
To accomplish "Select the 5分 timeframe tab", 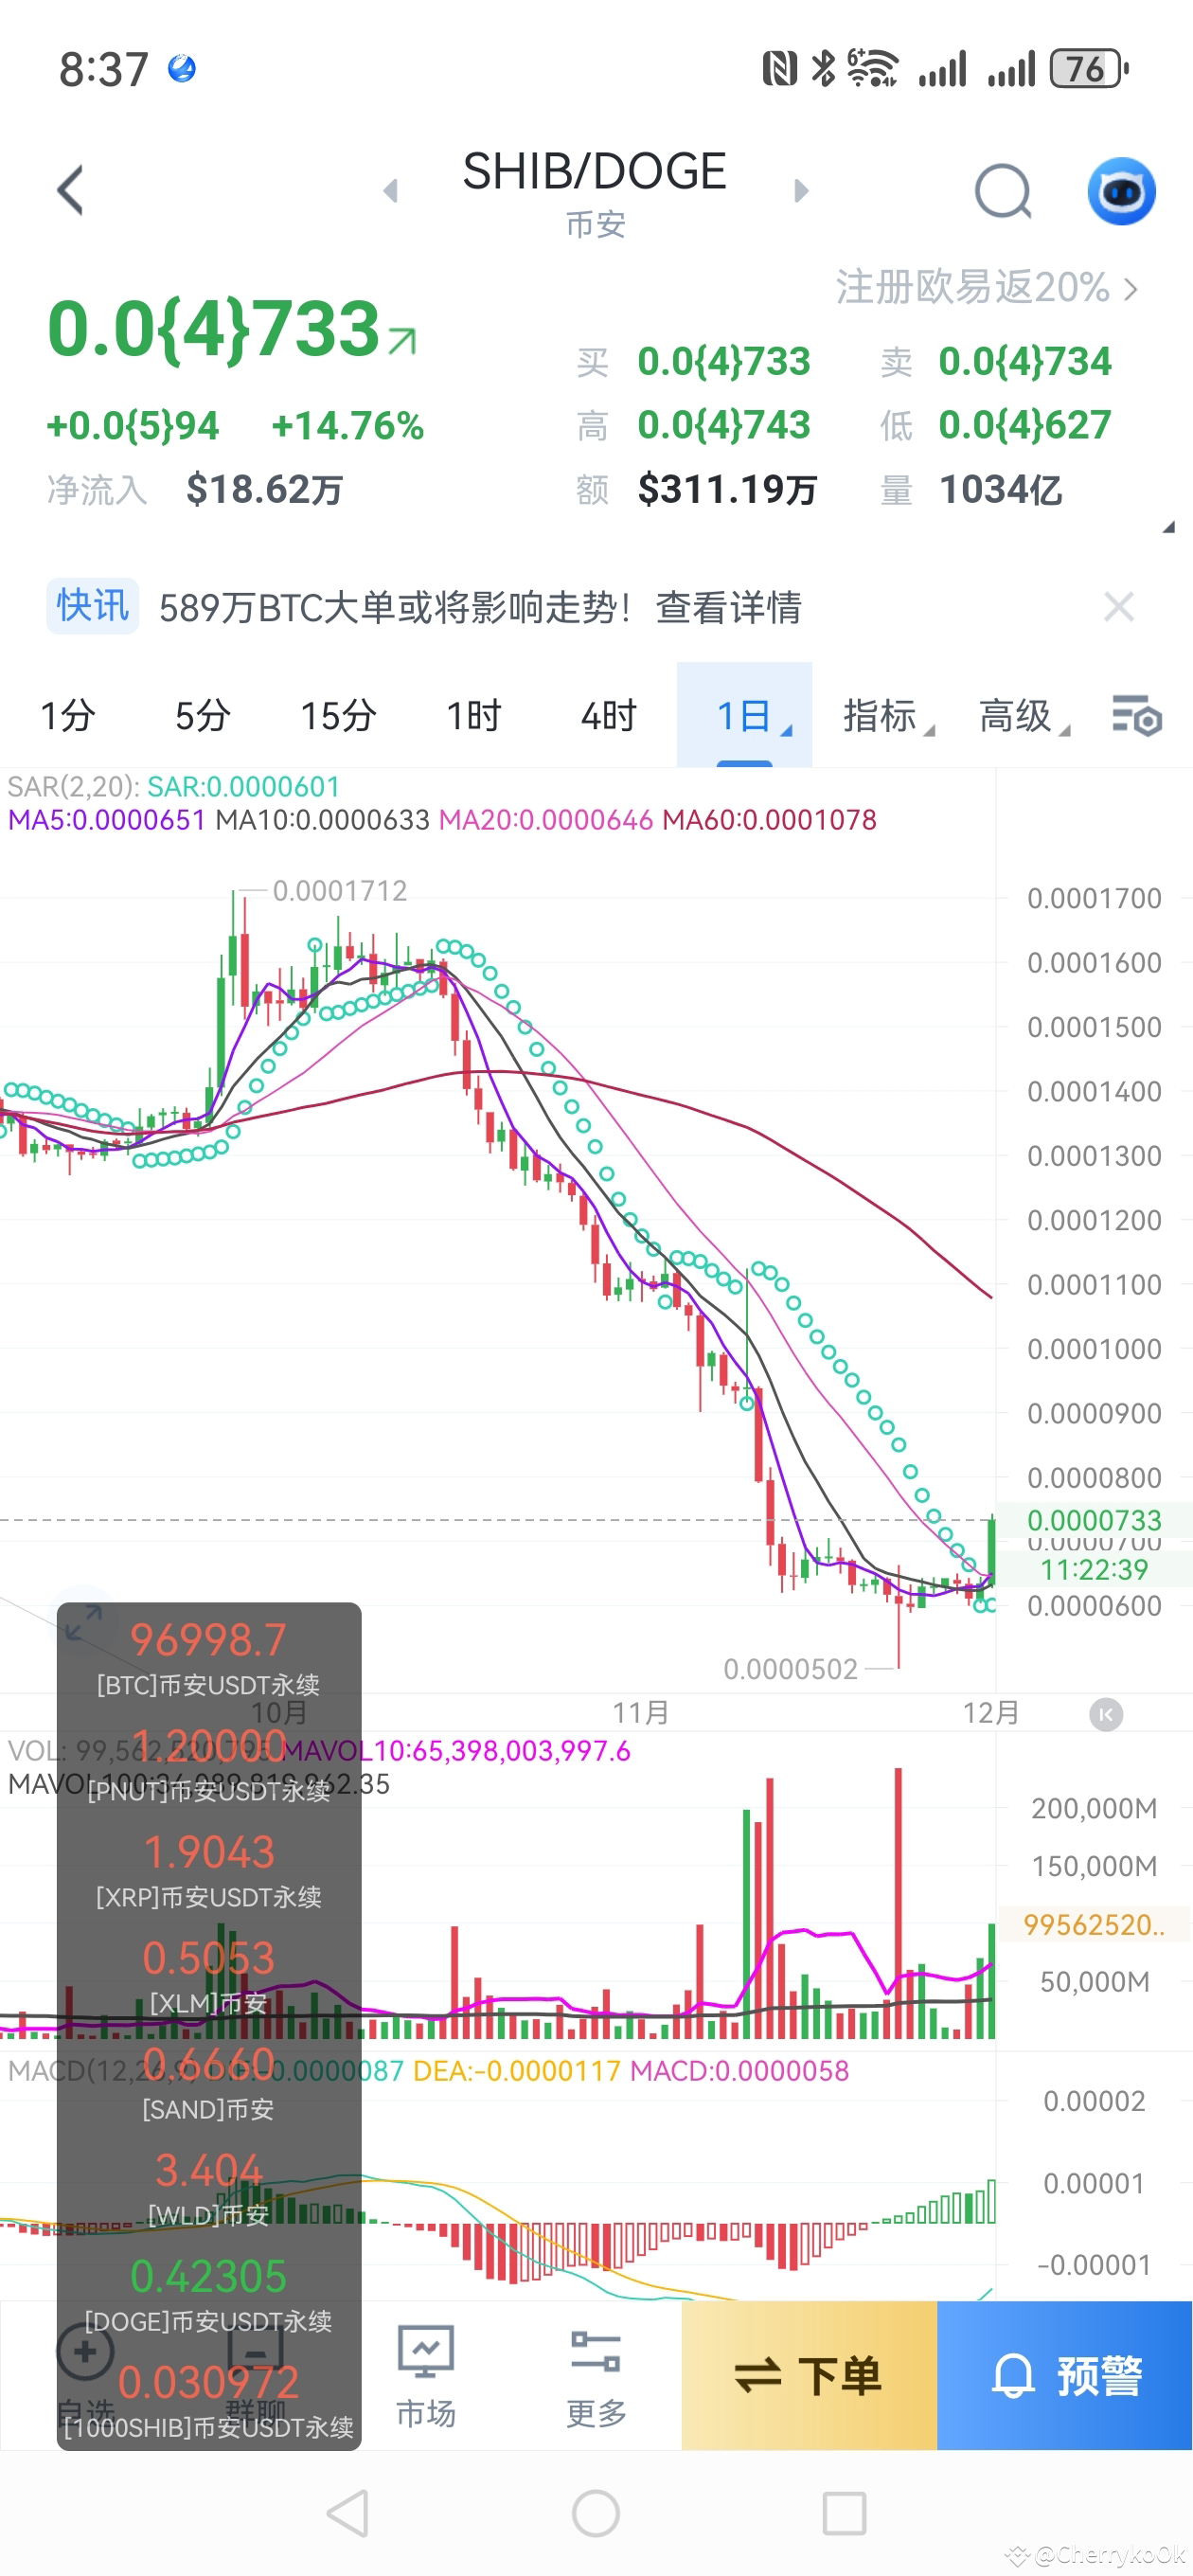I will point(203,715).
